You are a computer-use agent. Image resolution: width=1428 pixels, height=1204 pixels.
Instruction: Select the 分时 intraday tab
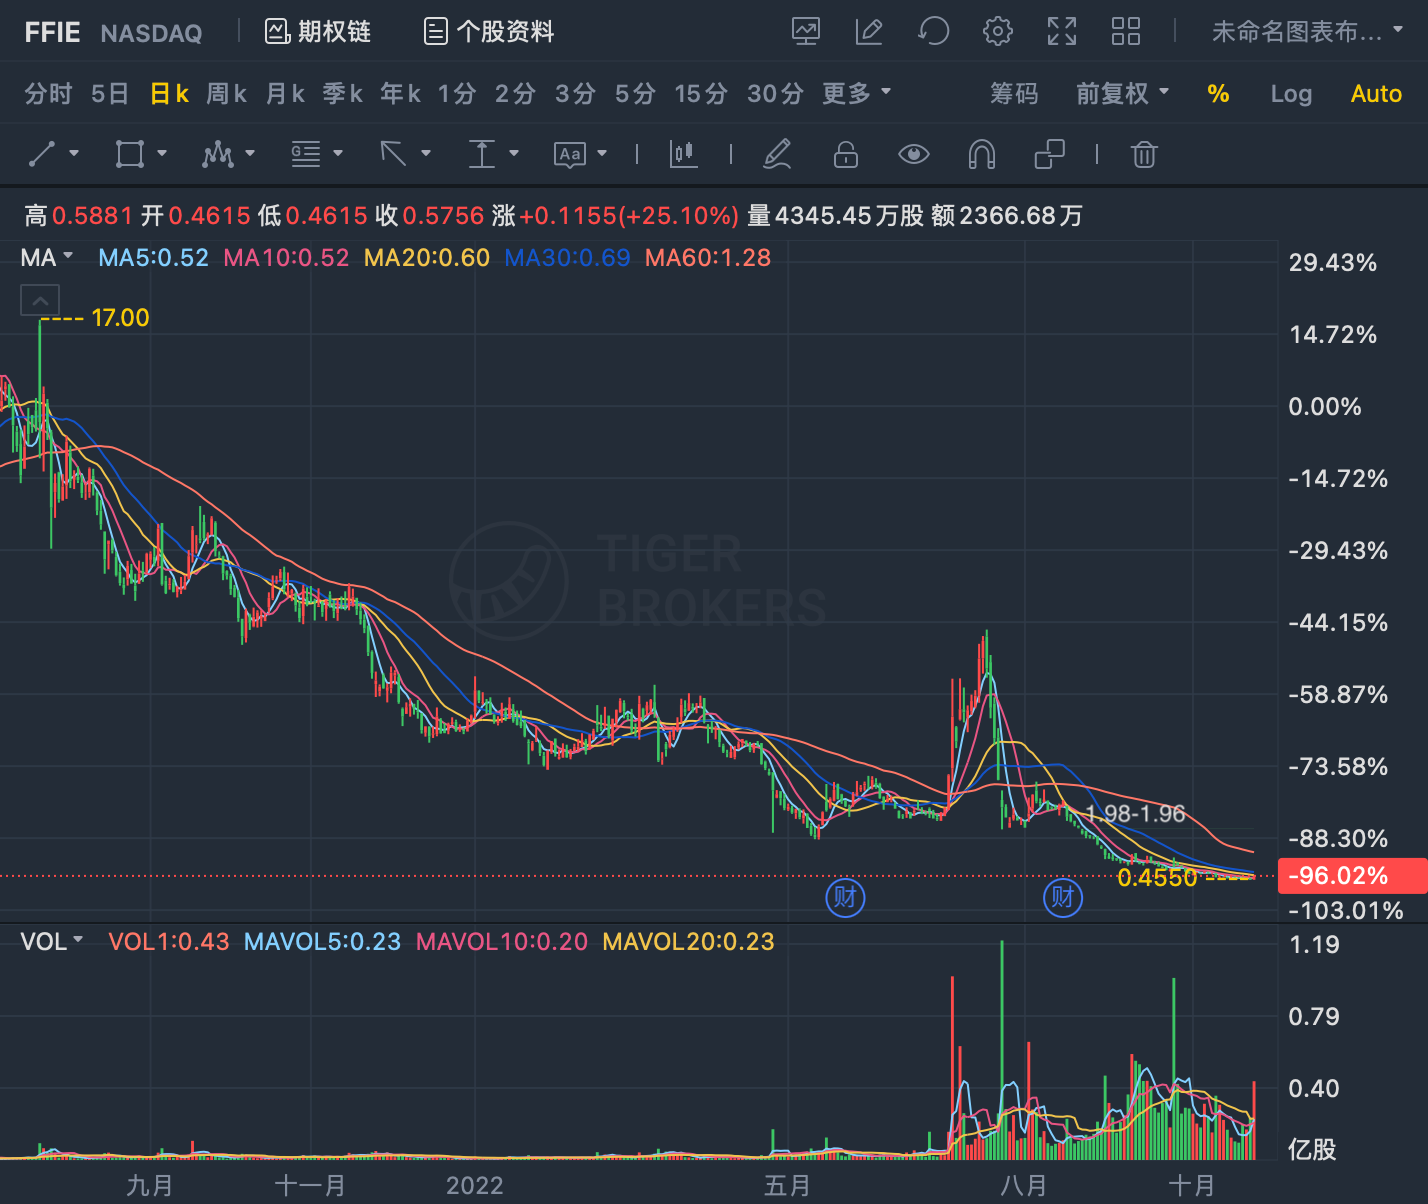click(48, 94)
